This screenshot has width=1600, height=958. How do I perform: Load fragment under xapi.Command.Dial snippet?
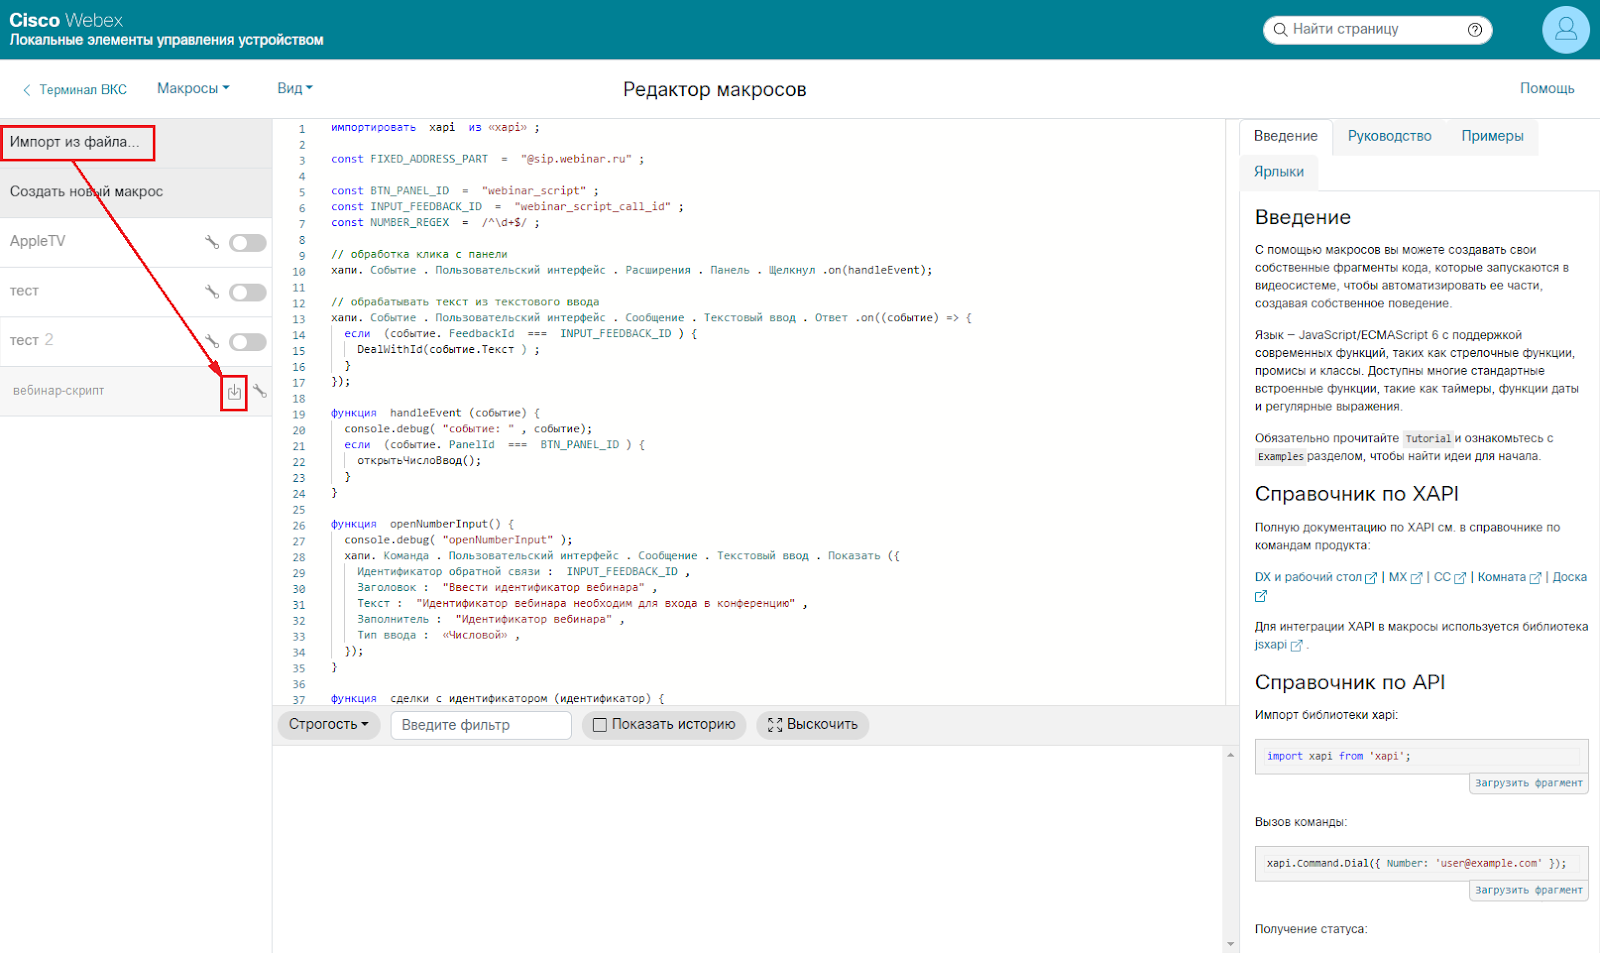coord(1529,890)
